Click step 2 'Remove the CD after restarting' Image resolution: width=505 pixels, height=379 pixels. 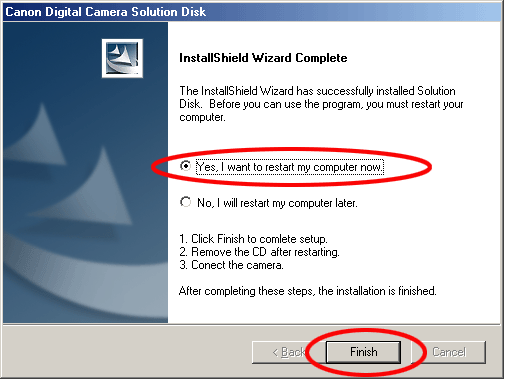pyautogui.click(x=259, y=252)
